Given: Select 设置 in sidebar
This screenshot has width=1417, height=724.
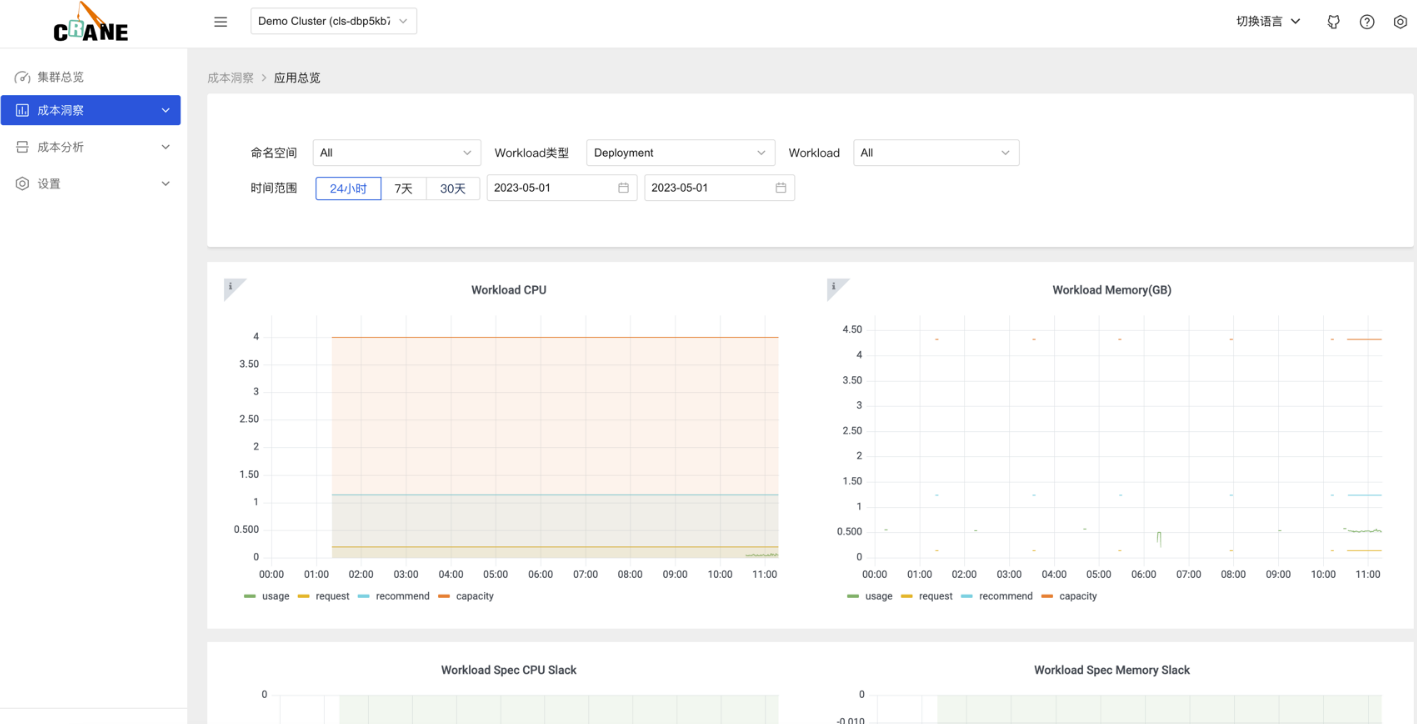Looking at the screenshot, I should click(x=90, y=184).
